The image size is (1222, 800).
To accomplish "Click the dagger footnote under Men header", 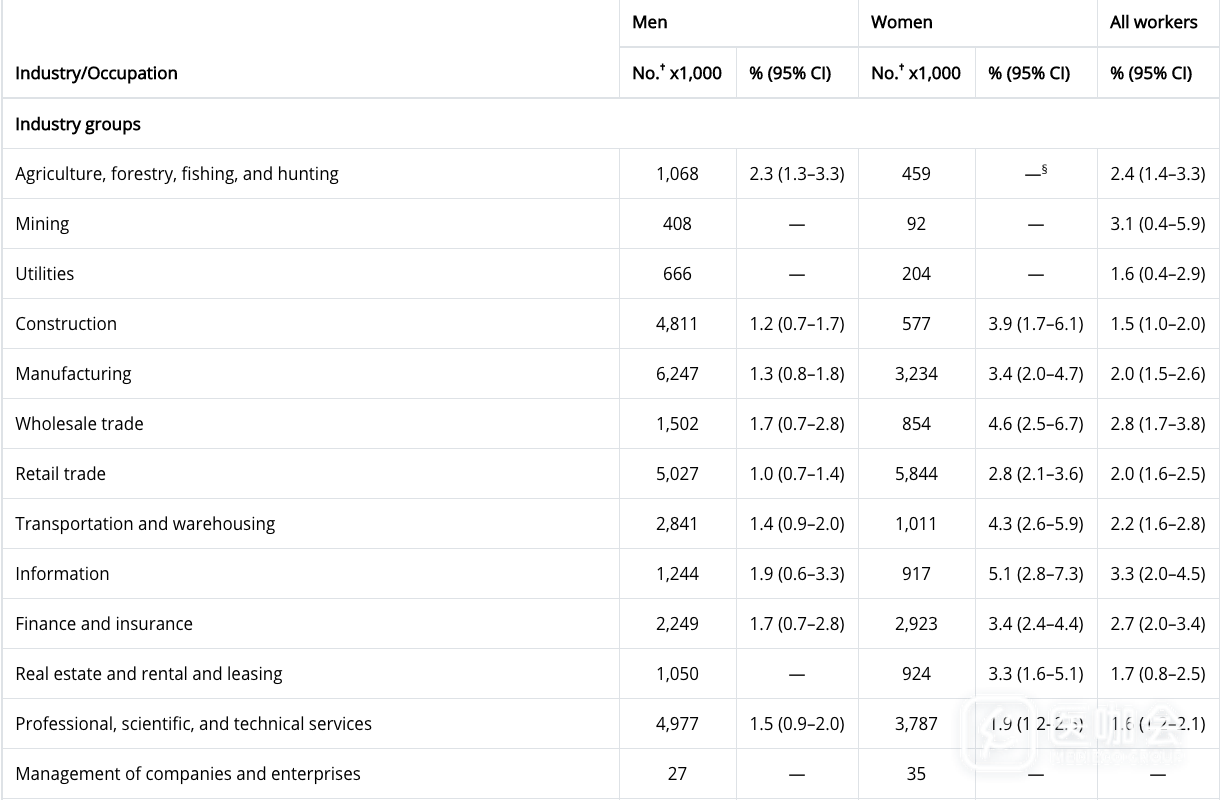I will pos(663,68).
